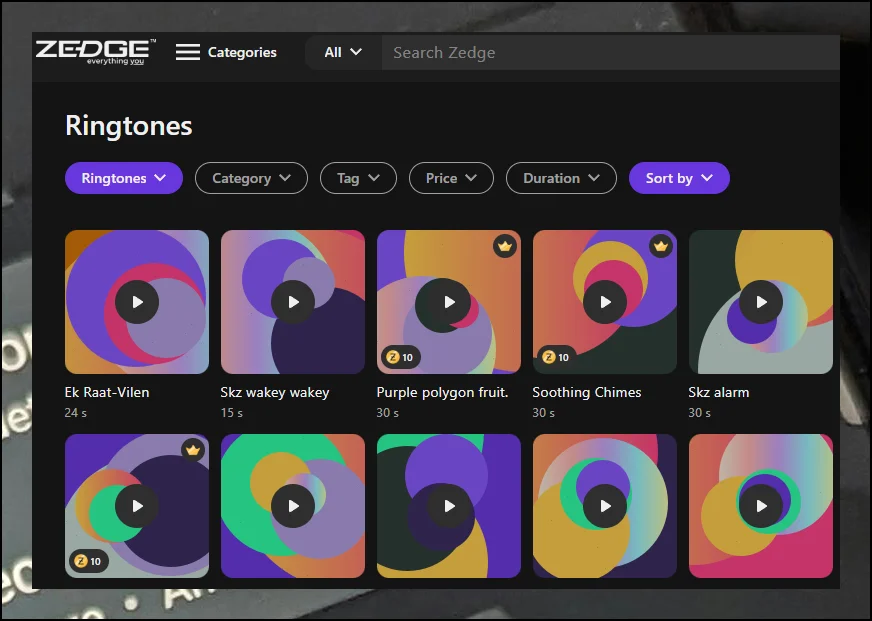The image size is (872, 621).
Task: Open the Sort by dropdown
Action: tap(679, 178)
